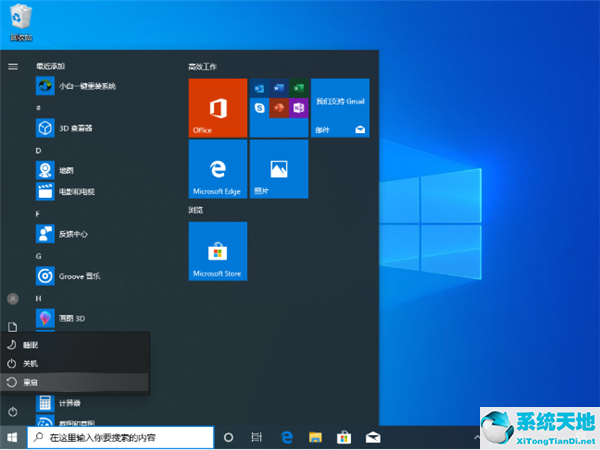This screenshot has height=450, width=600.
Task: Click the 高效工作 tile group title
Action: pyautogui.click(x=202, y=67)
